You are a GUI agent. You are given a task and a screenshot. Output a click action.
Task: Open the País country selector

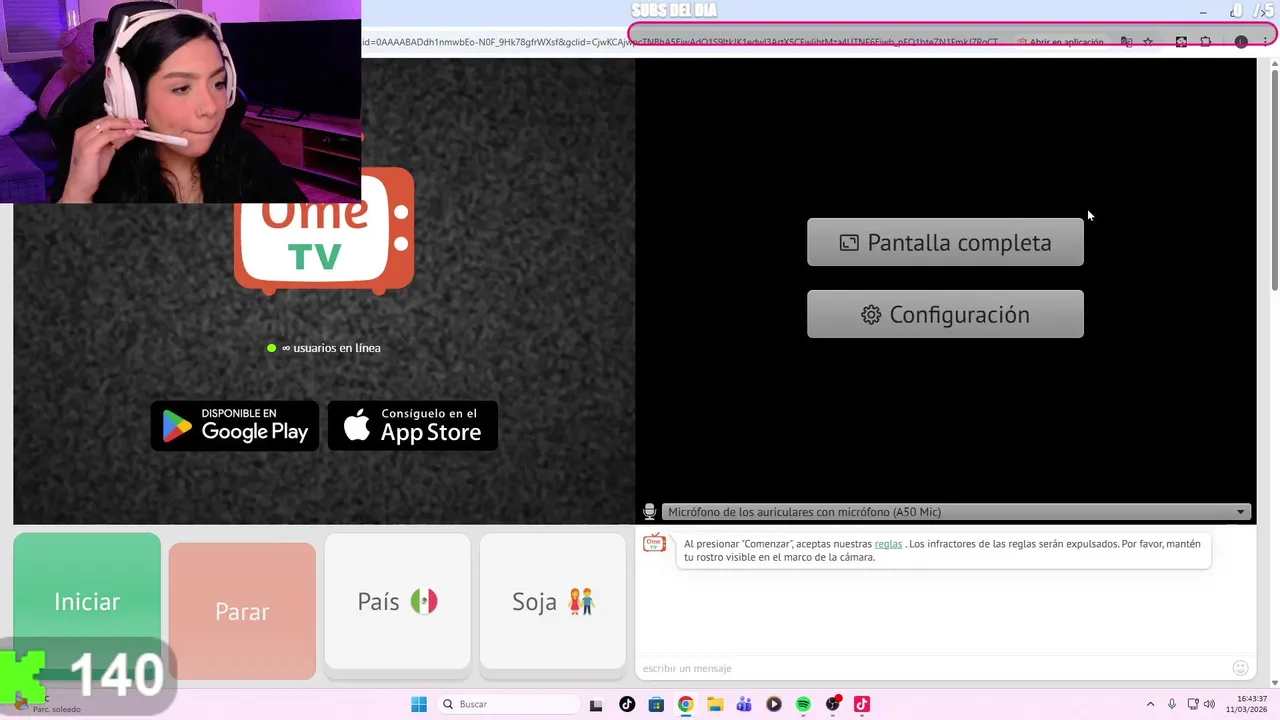397,601
